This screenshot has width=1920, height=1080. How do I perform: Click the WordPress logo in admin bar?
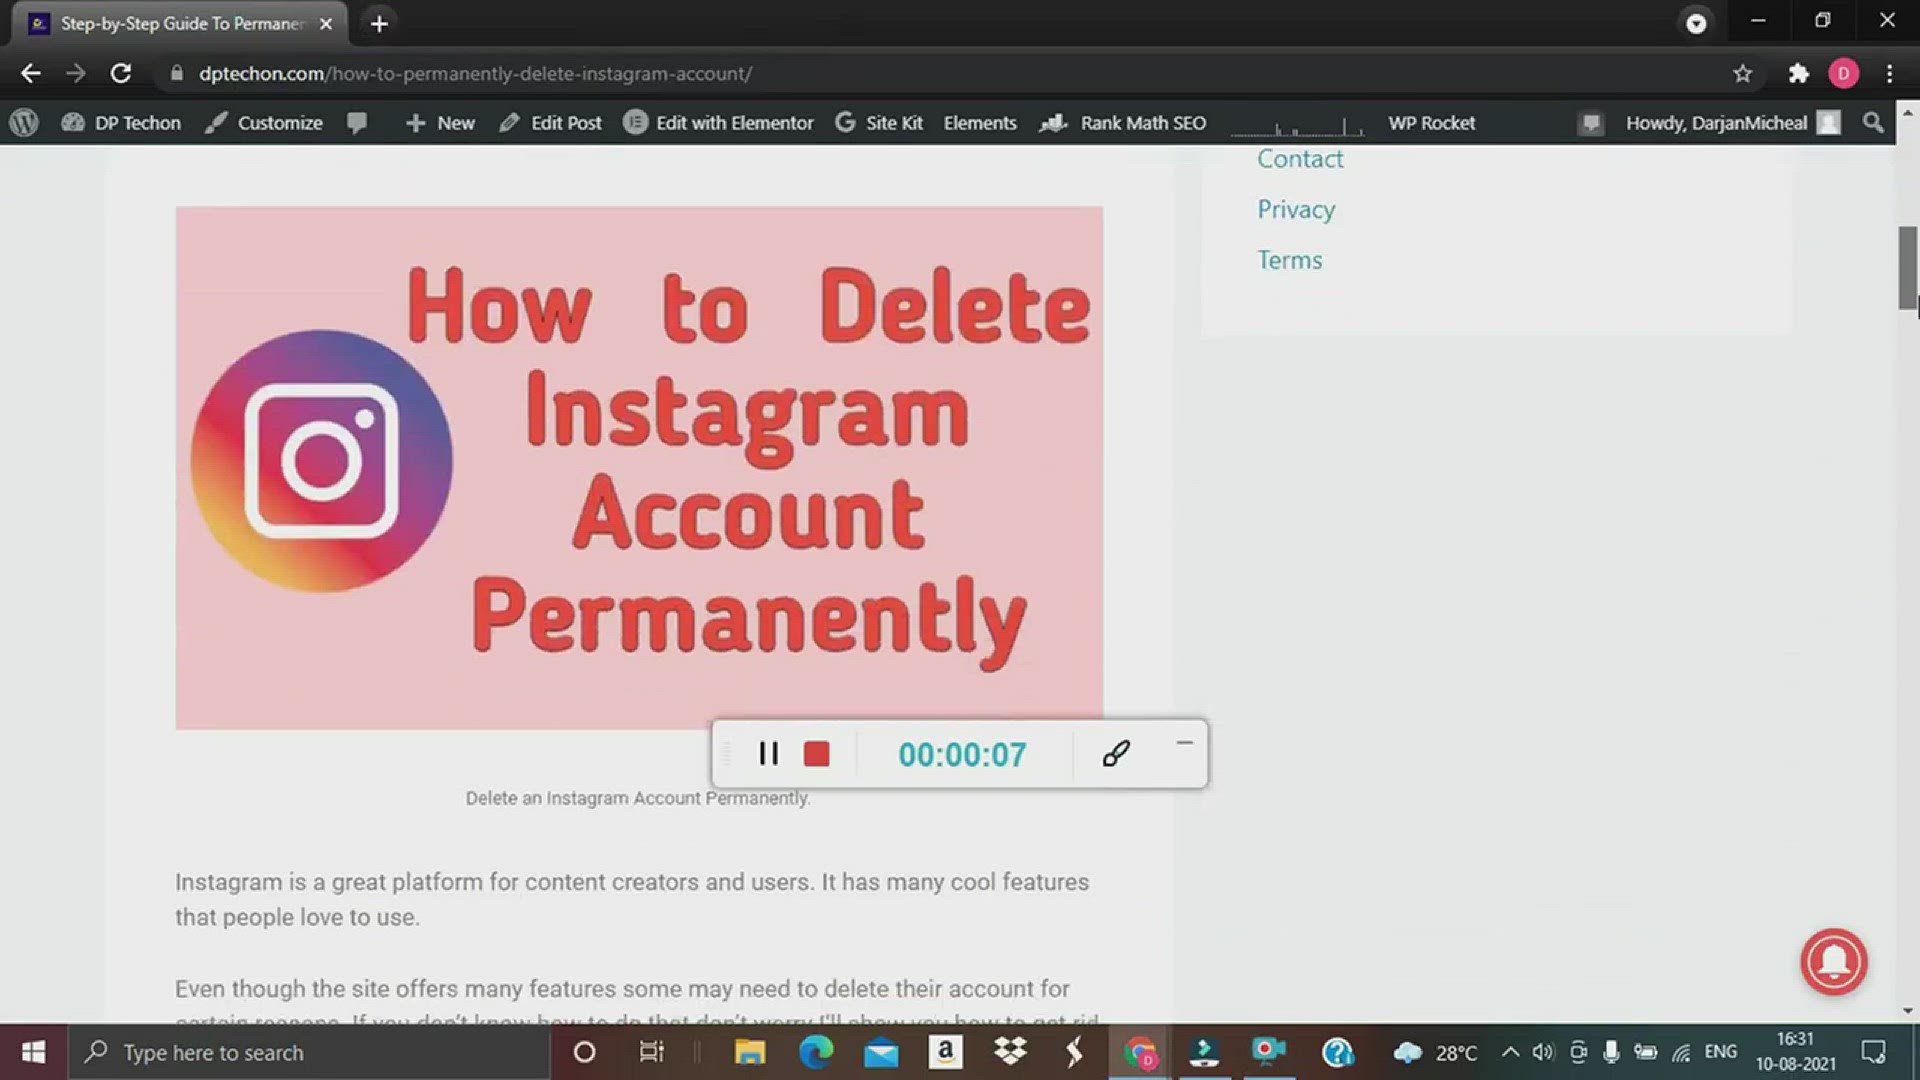pos(24,122)
